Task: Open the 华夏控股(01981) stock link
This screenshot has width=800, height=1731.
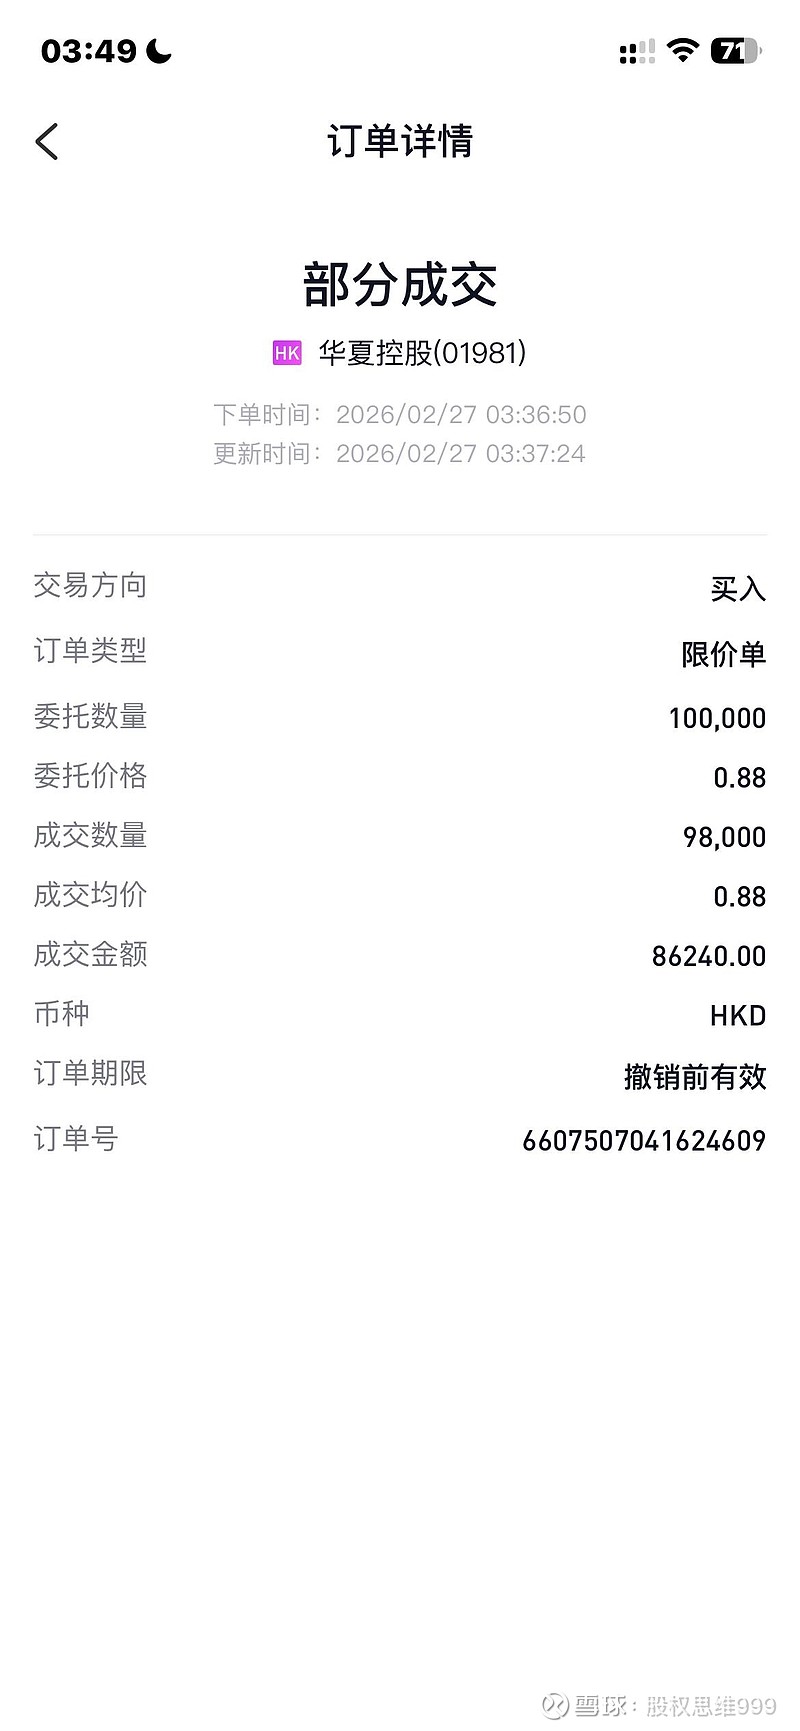Action: (422, 353)
